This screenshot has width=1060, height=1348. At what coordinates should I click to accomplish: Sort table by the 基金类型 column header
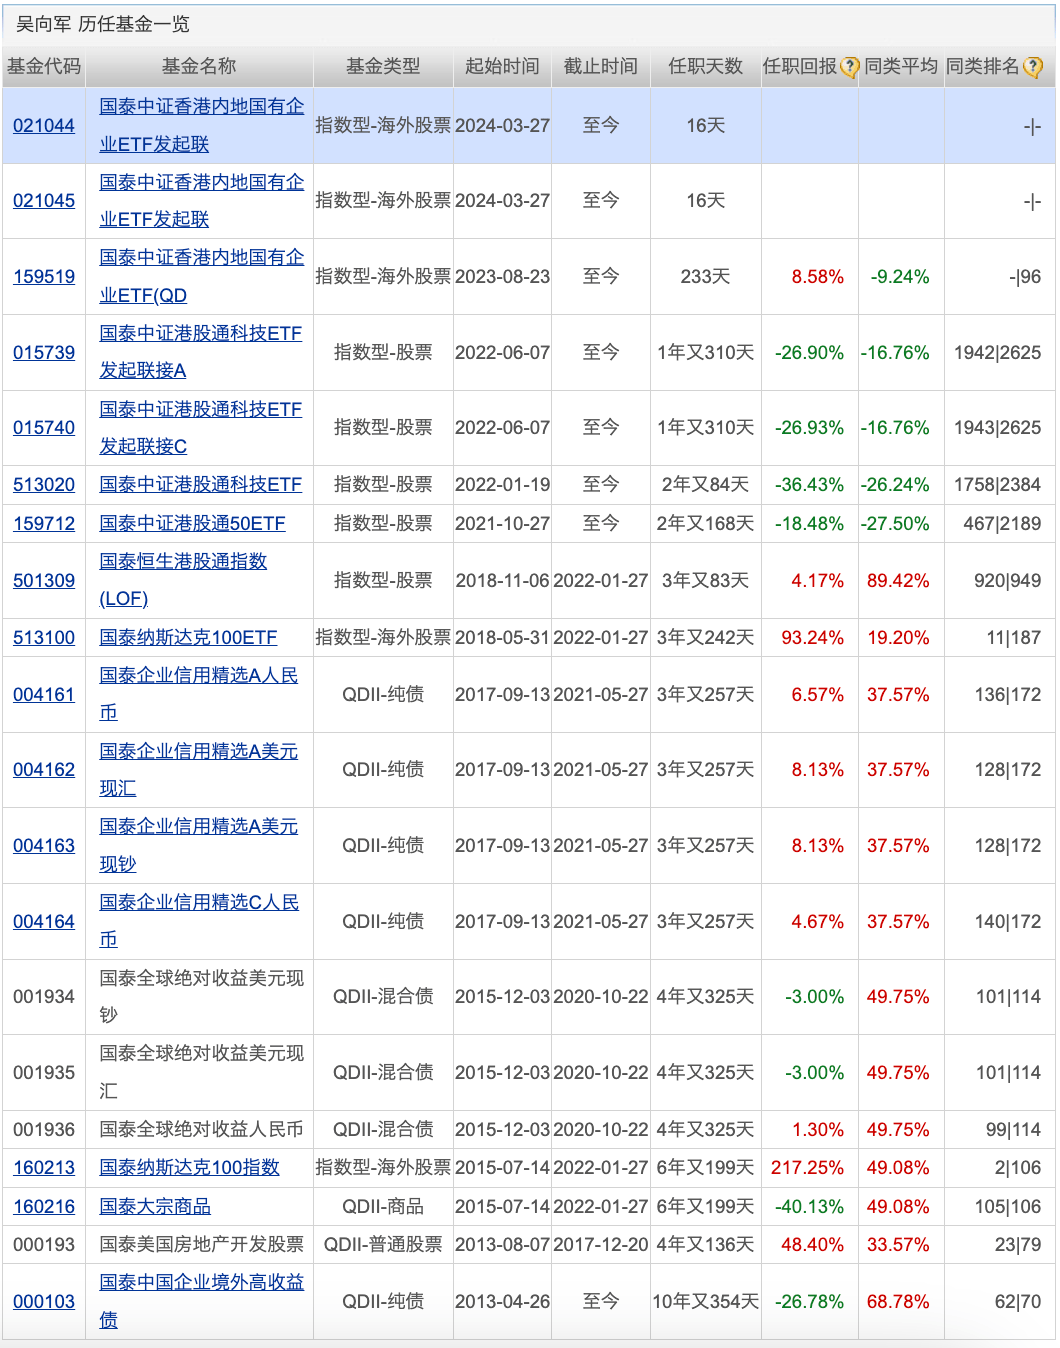tap(382, 68)
